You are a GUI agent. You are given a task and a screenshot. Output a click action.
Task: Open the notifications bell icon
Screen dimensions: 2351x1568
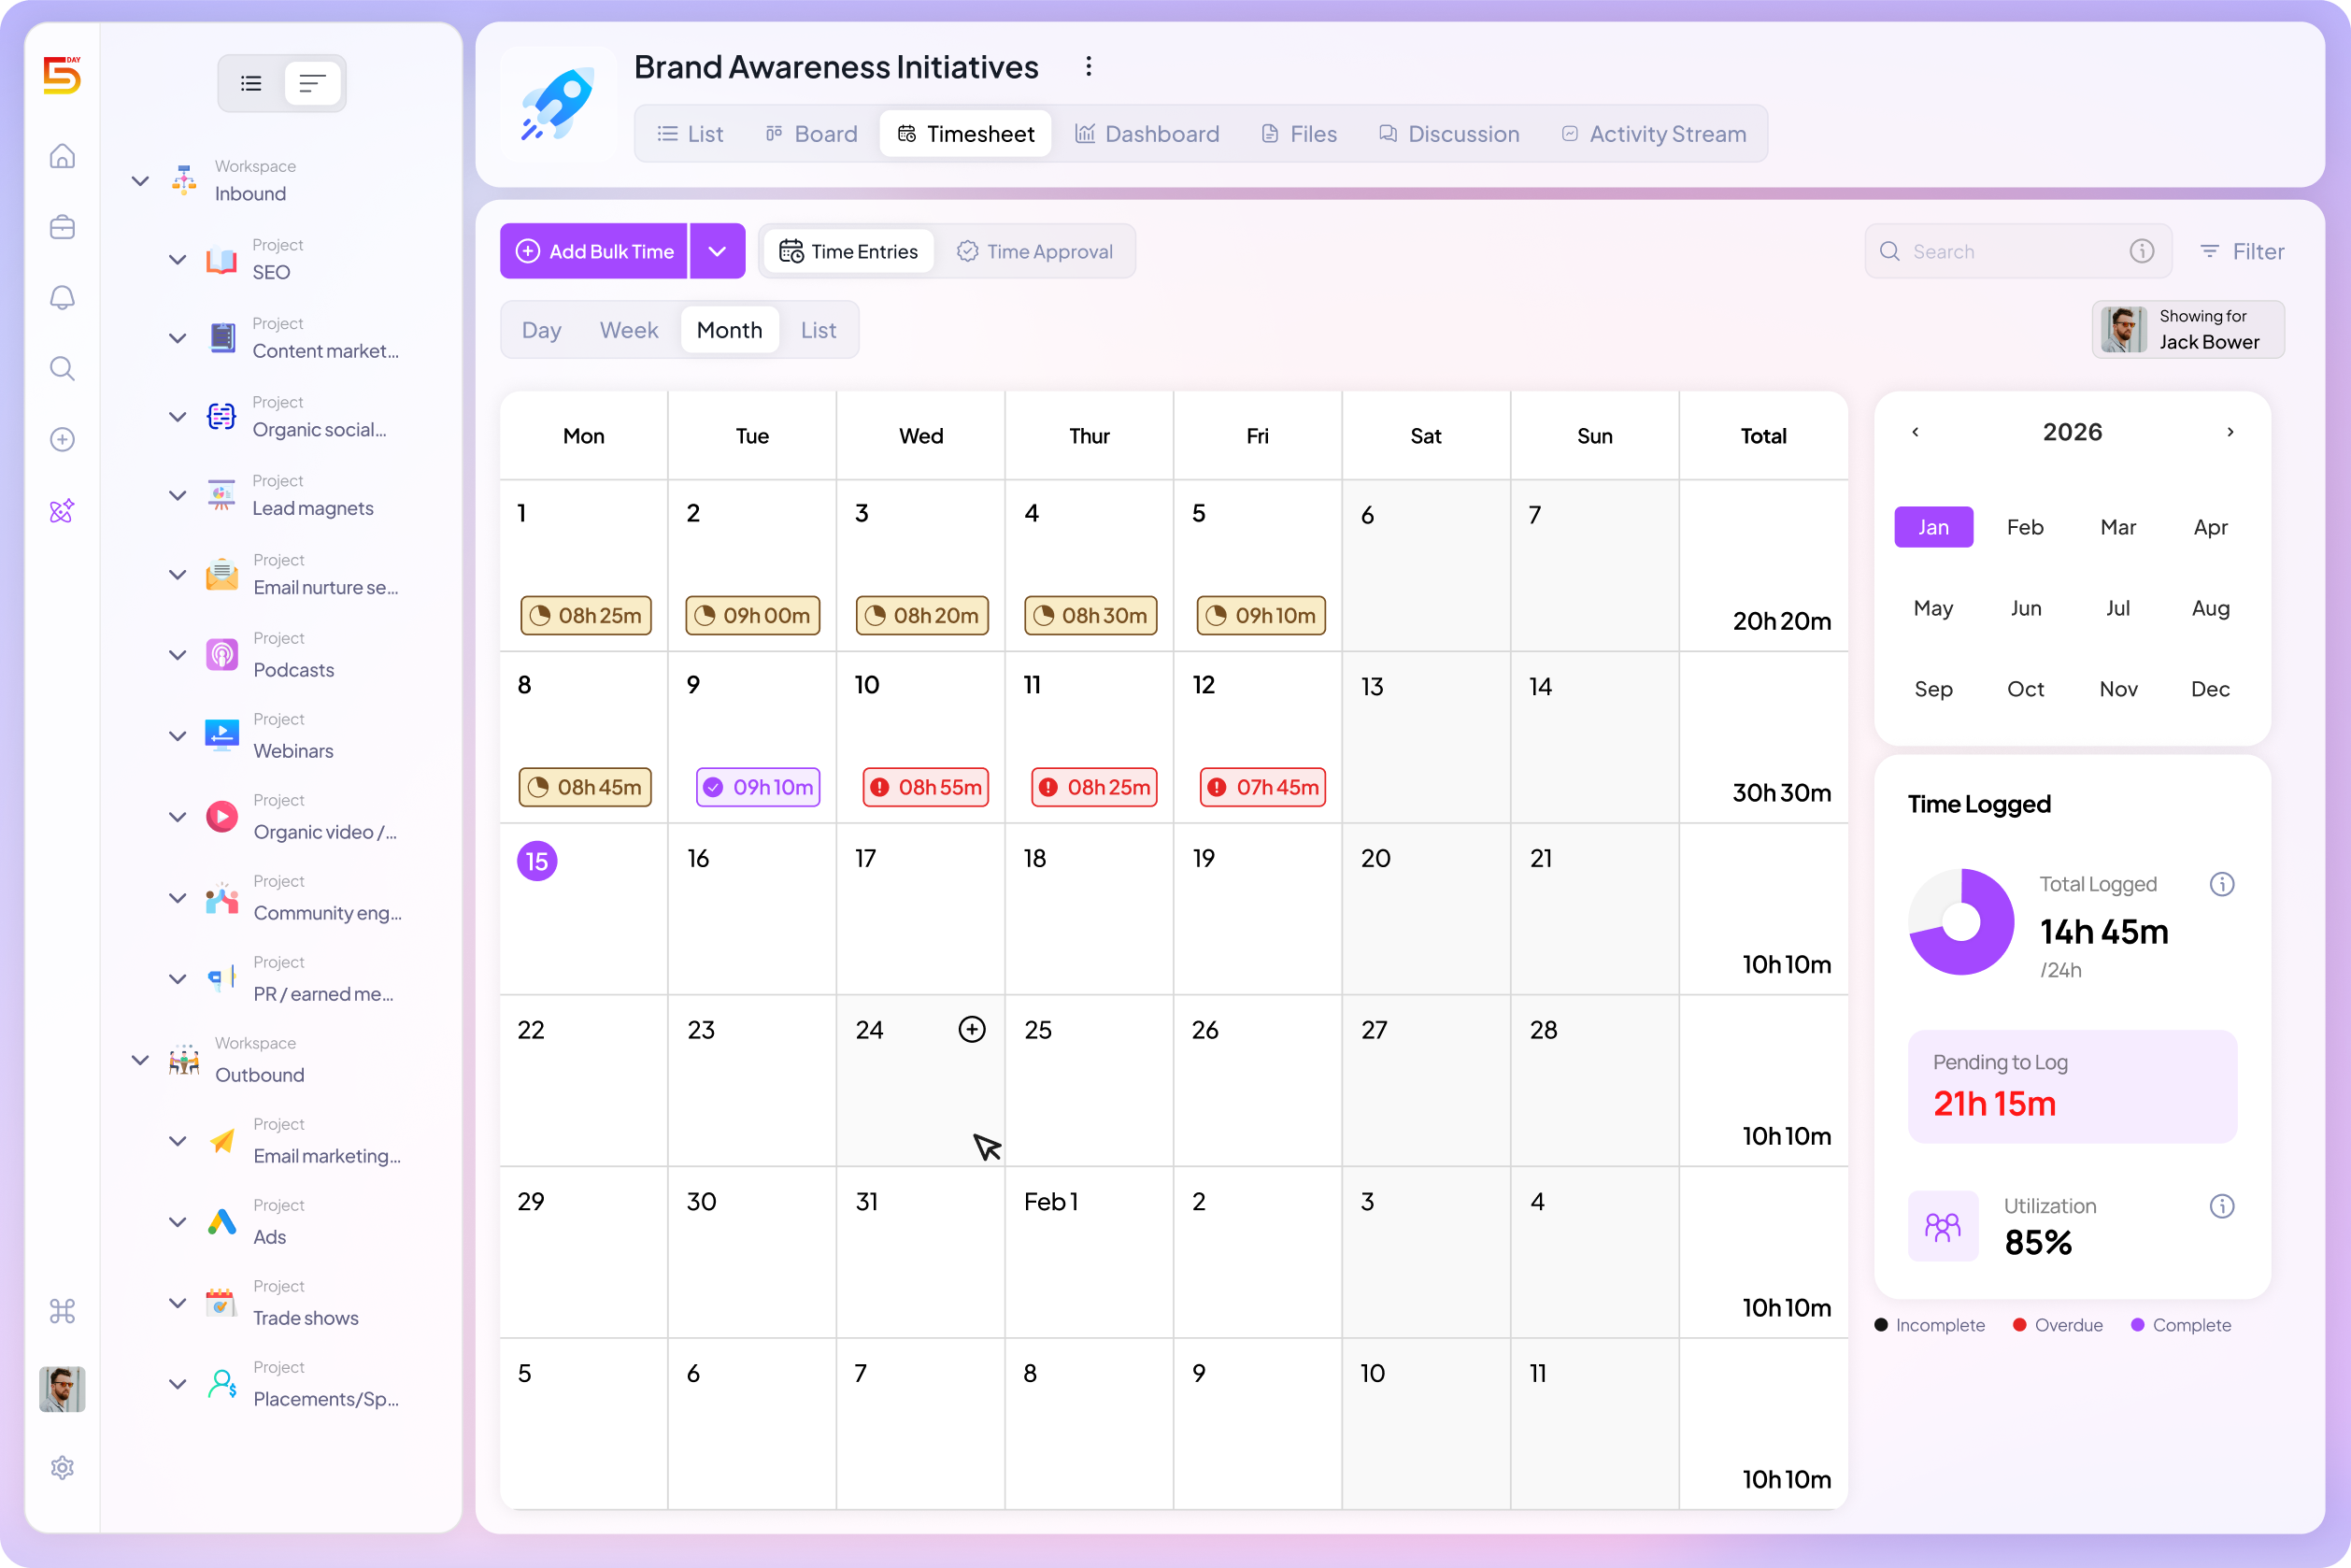point(62,298)
